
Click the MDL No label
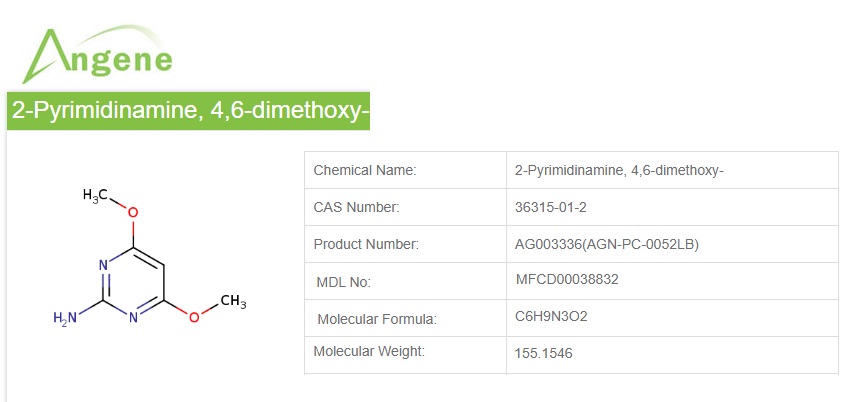[x=343, y=282]
